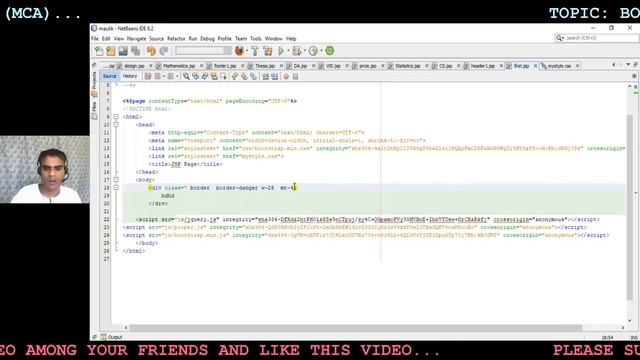This screenshot has height=360, width=640.
Task: Click the Undo toolbar icon
Action: pyautogui.click(x=151, y=51)
